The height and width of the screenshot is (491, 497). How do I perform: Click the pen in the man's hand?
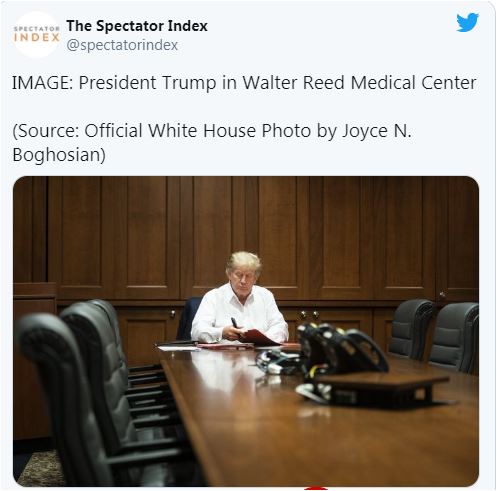(235, 323)
